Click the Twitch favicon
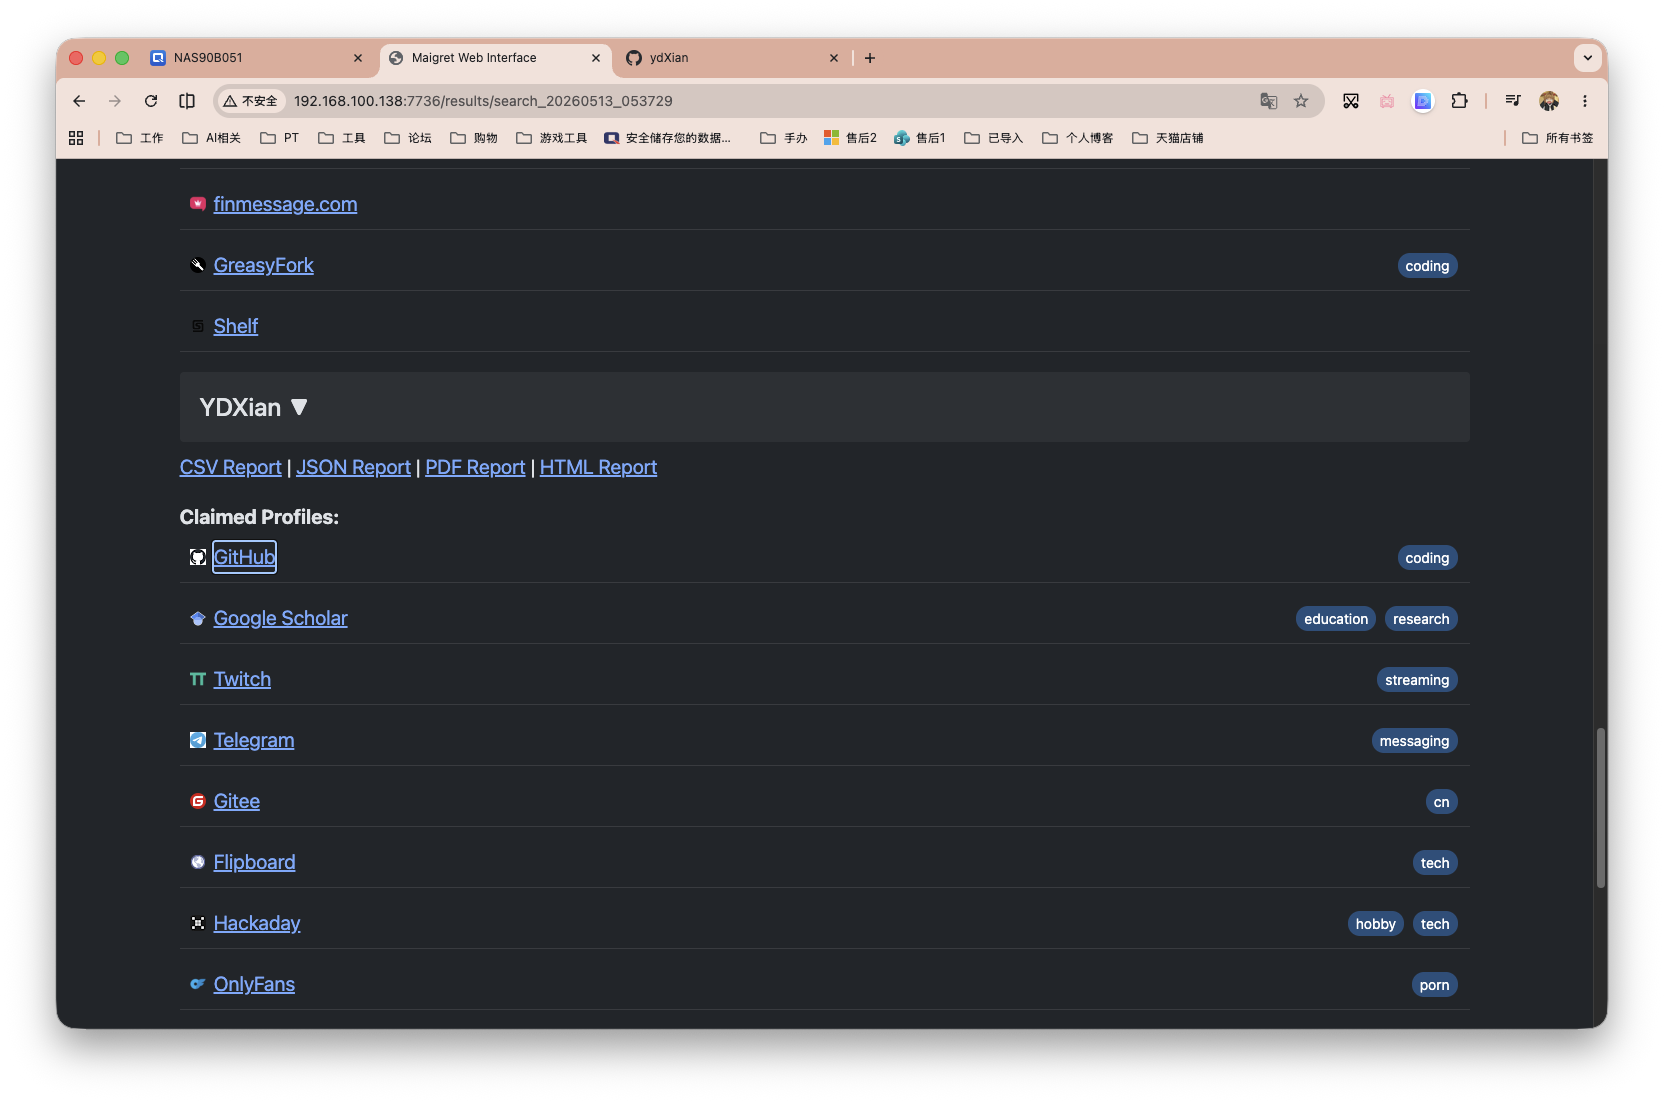1664x1103 pixels. coord(198,679)
